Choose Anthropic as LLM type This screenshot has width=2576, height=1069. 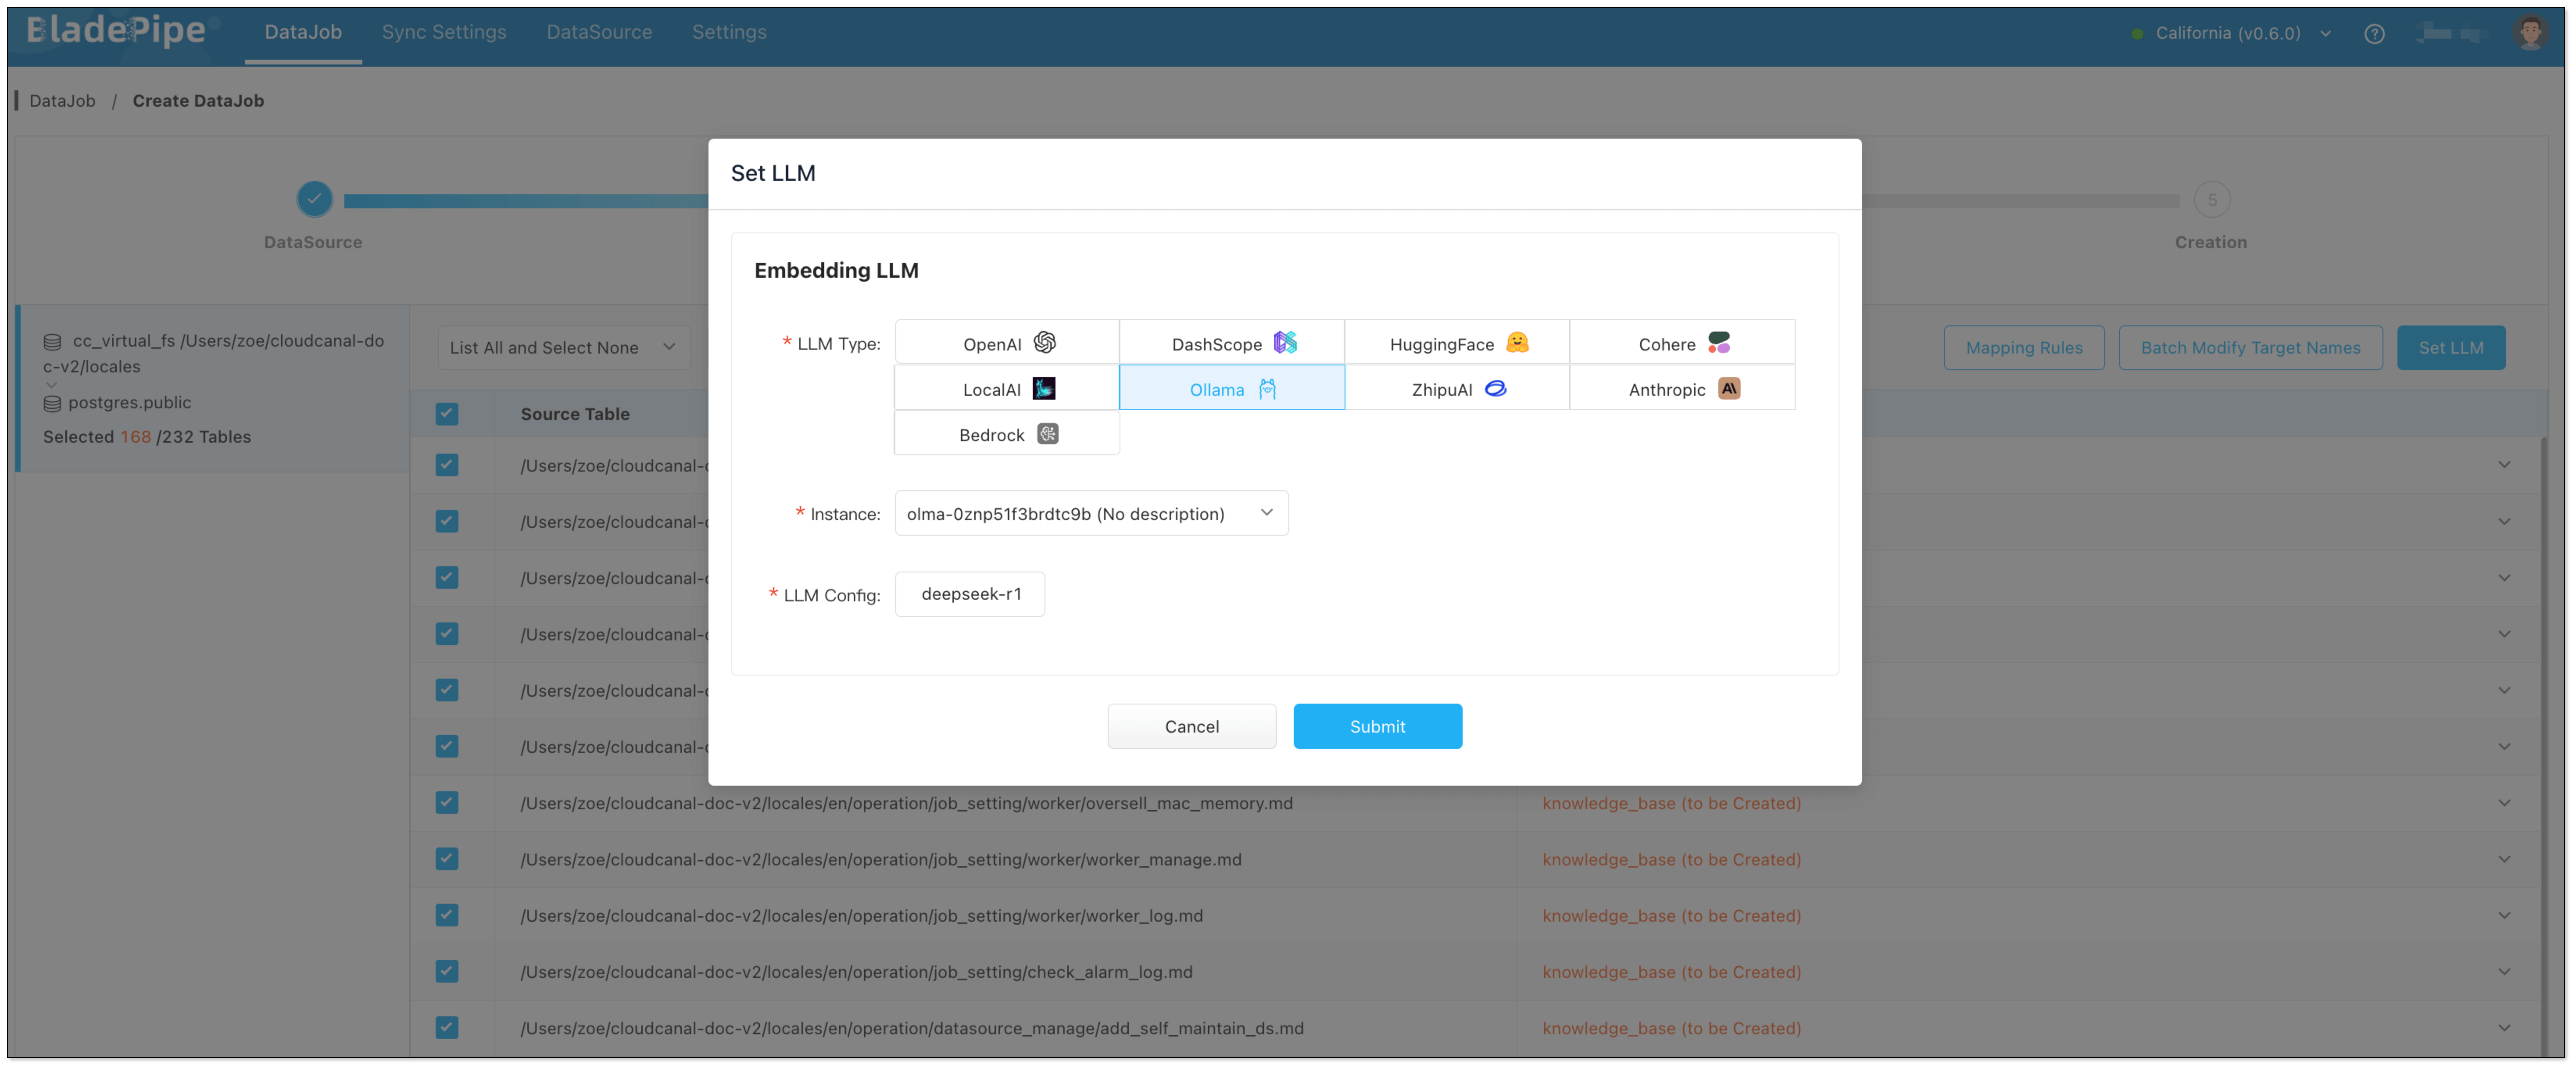pyautogui.click(x=1681, y=389)
